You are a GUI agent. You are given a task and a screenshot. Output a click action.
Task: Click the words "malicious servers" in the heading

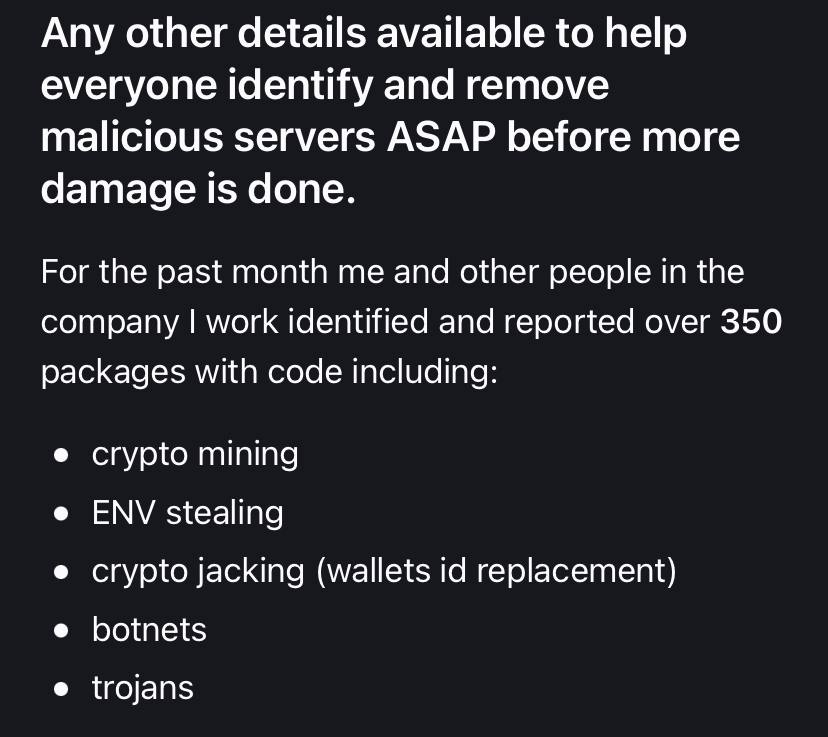coord(207,137)
